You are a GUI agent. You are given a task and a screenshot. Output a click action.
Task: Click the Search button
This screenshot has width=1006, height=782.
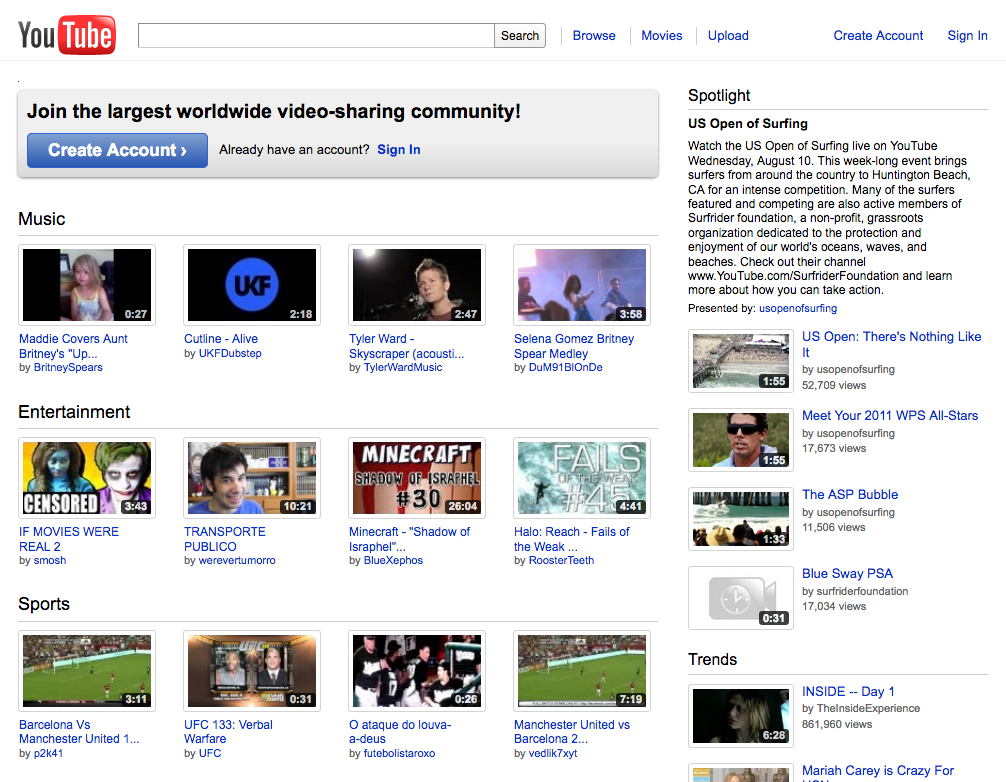pyautogui.click(x=519, y=35)
